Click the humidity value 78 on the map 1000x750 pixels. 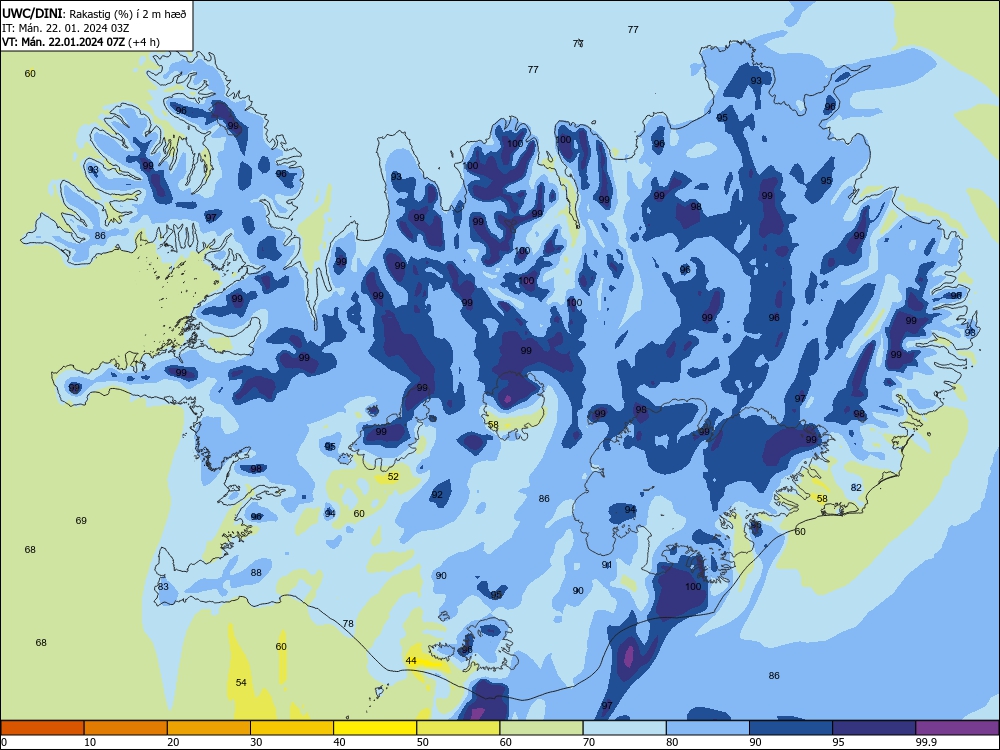(x=348, y=624)
